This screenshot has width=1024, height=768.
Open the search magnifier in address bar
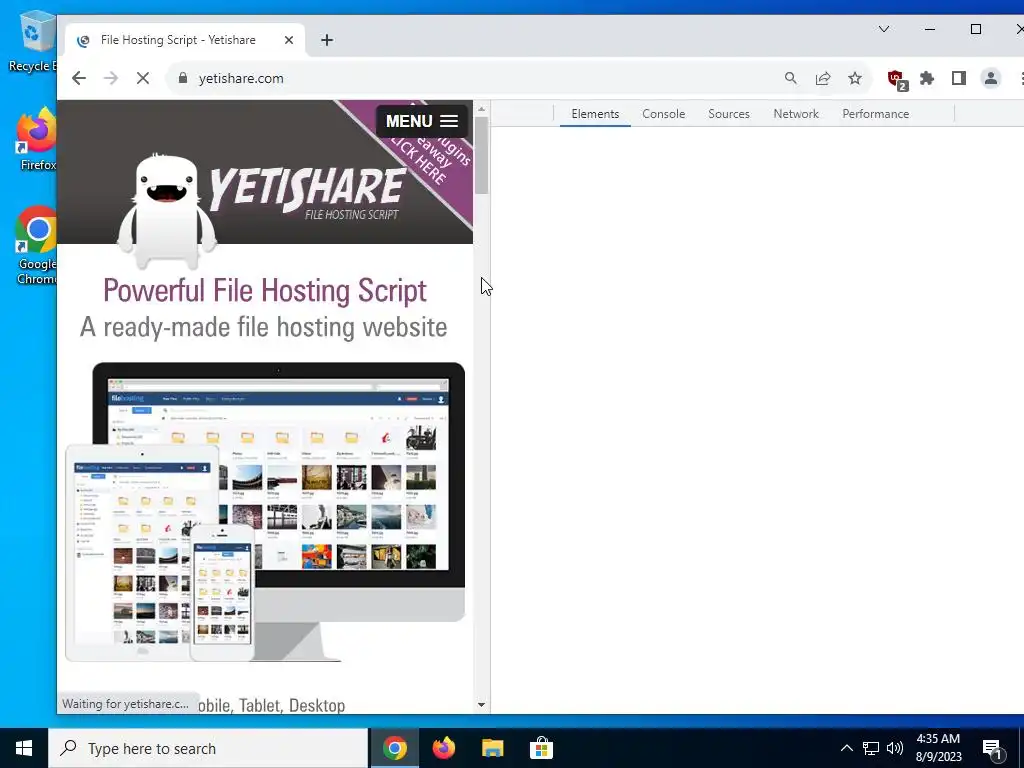click(x=791, y=78)
